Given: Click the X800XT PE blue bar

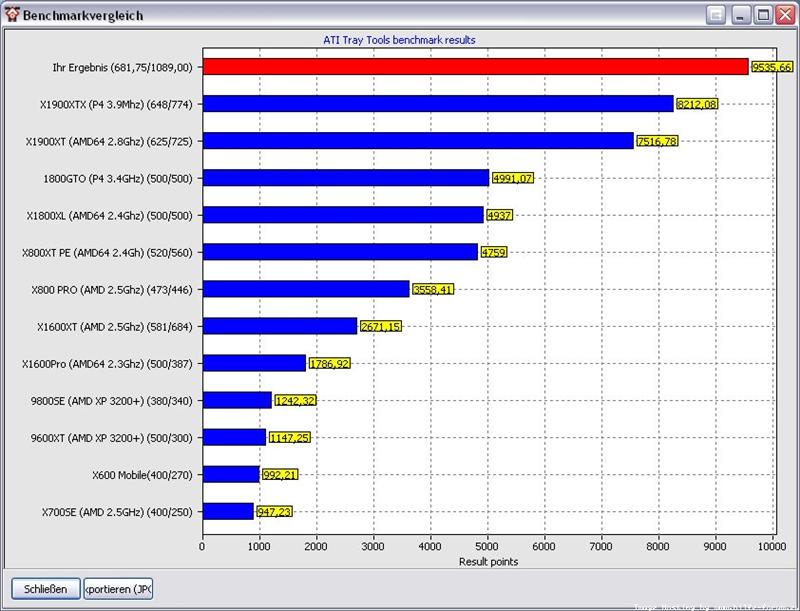Looking at the screenshot, I should tap(340, 252).
